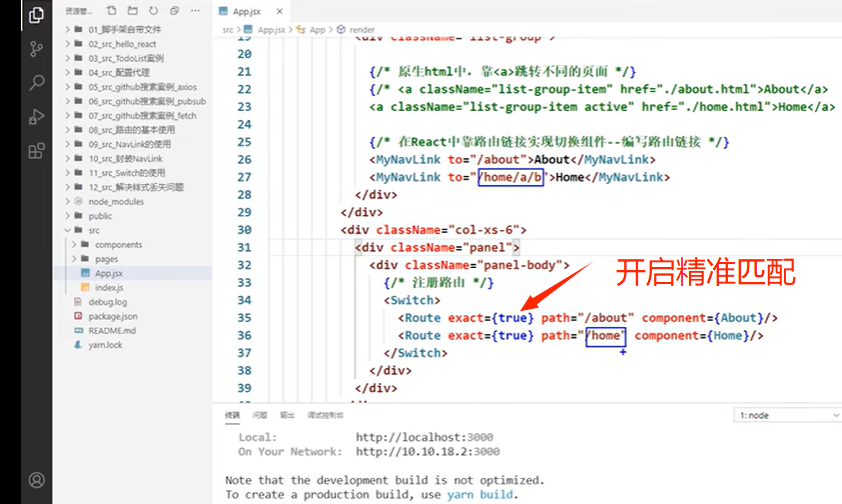Expand folder 07_src_github搜索案例_fetch

coord(142,115)
